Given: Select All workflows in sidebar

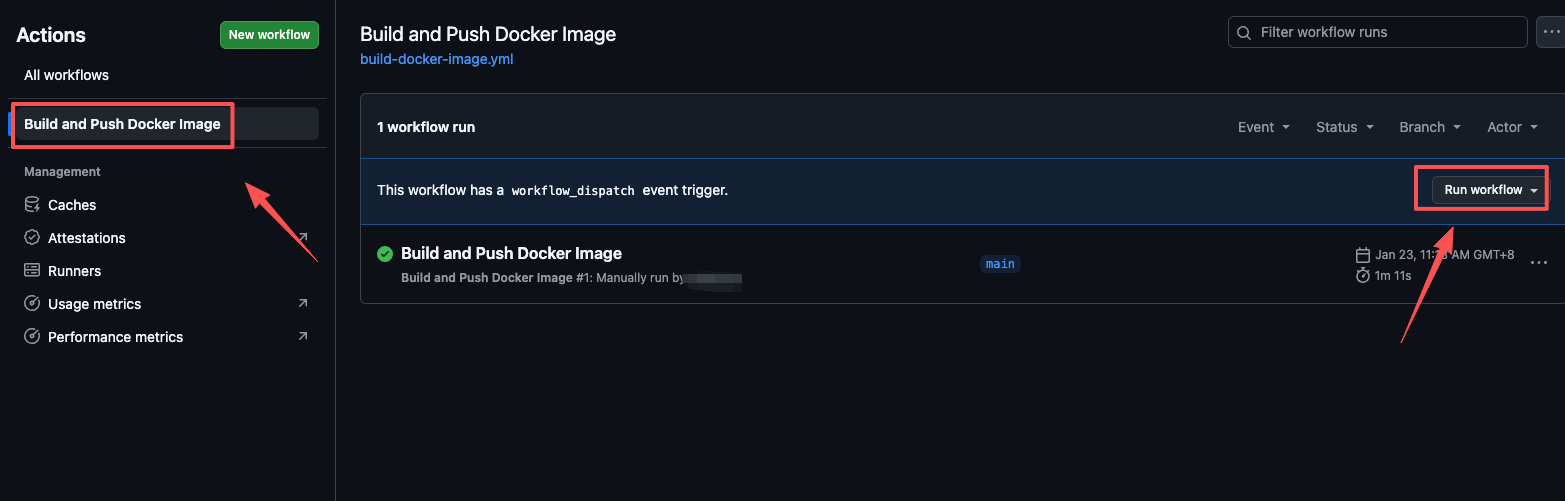Looking at the screenshot, I should click(x=66, y=75).
